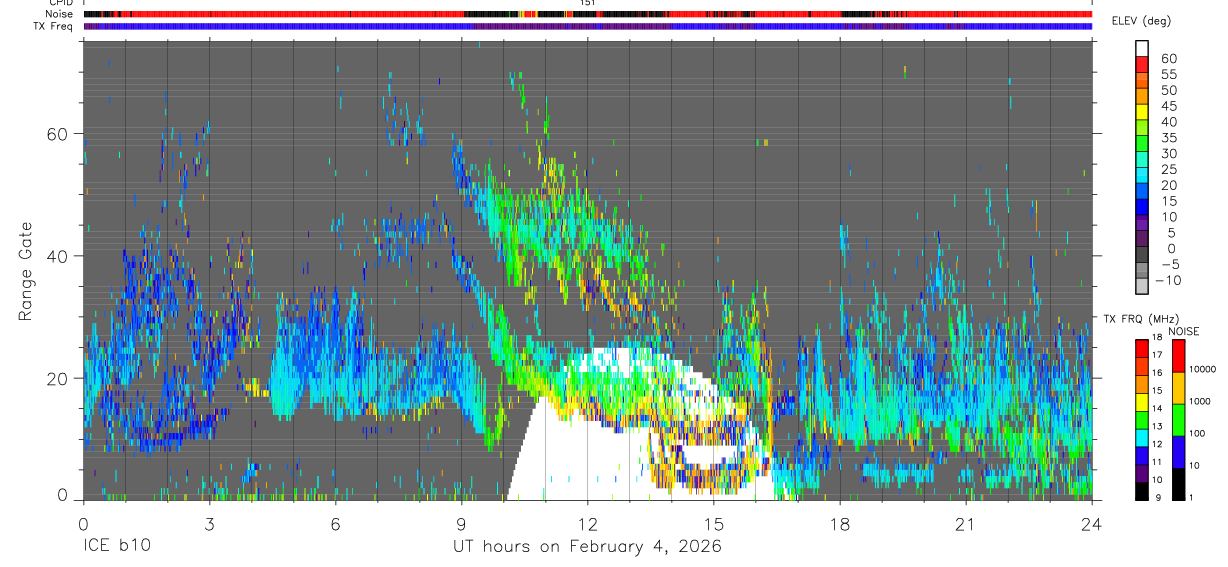Click the 'ICE b10' radar beam label
The width and height of the screenshot is (1228, 567).
tap(118, 547)
